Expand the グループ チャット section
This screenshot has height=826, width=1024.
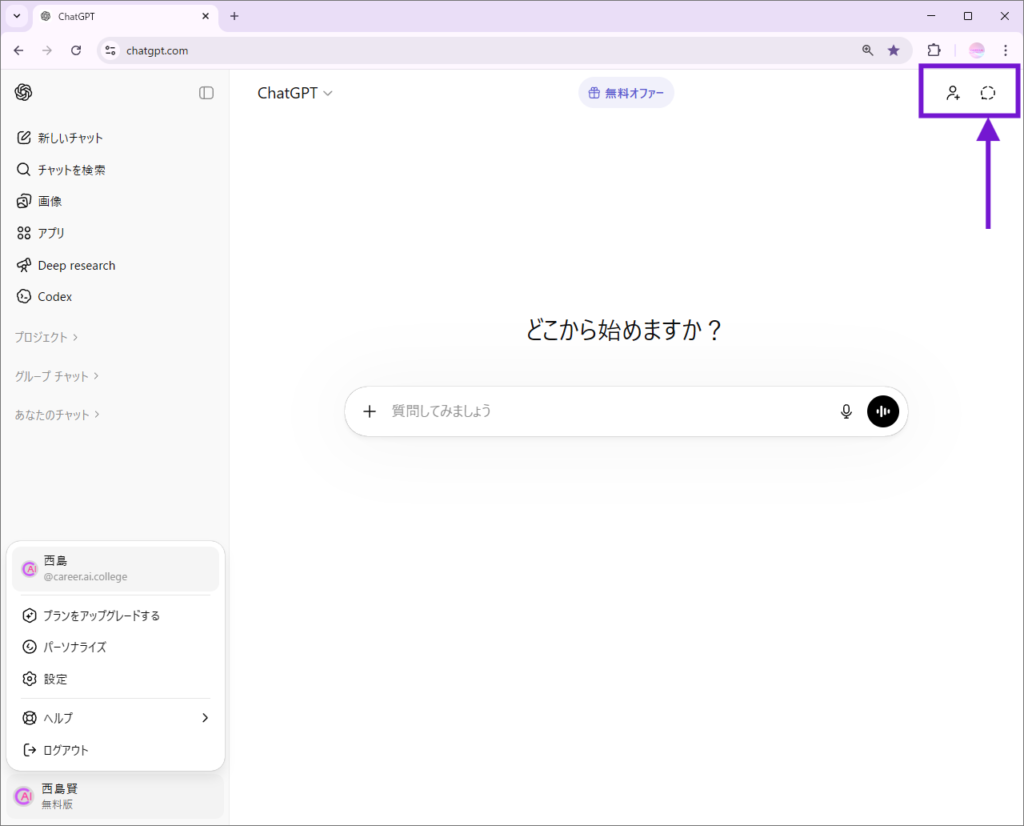point(58,376)
